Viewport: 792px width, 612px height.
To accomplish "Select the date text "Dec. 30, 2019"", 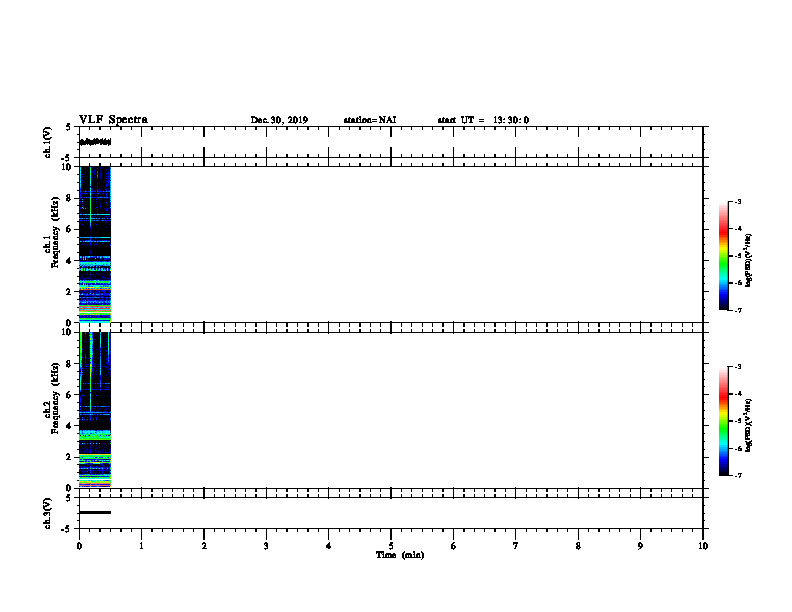I will coord(279,120).
